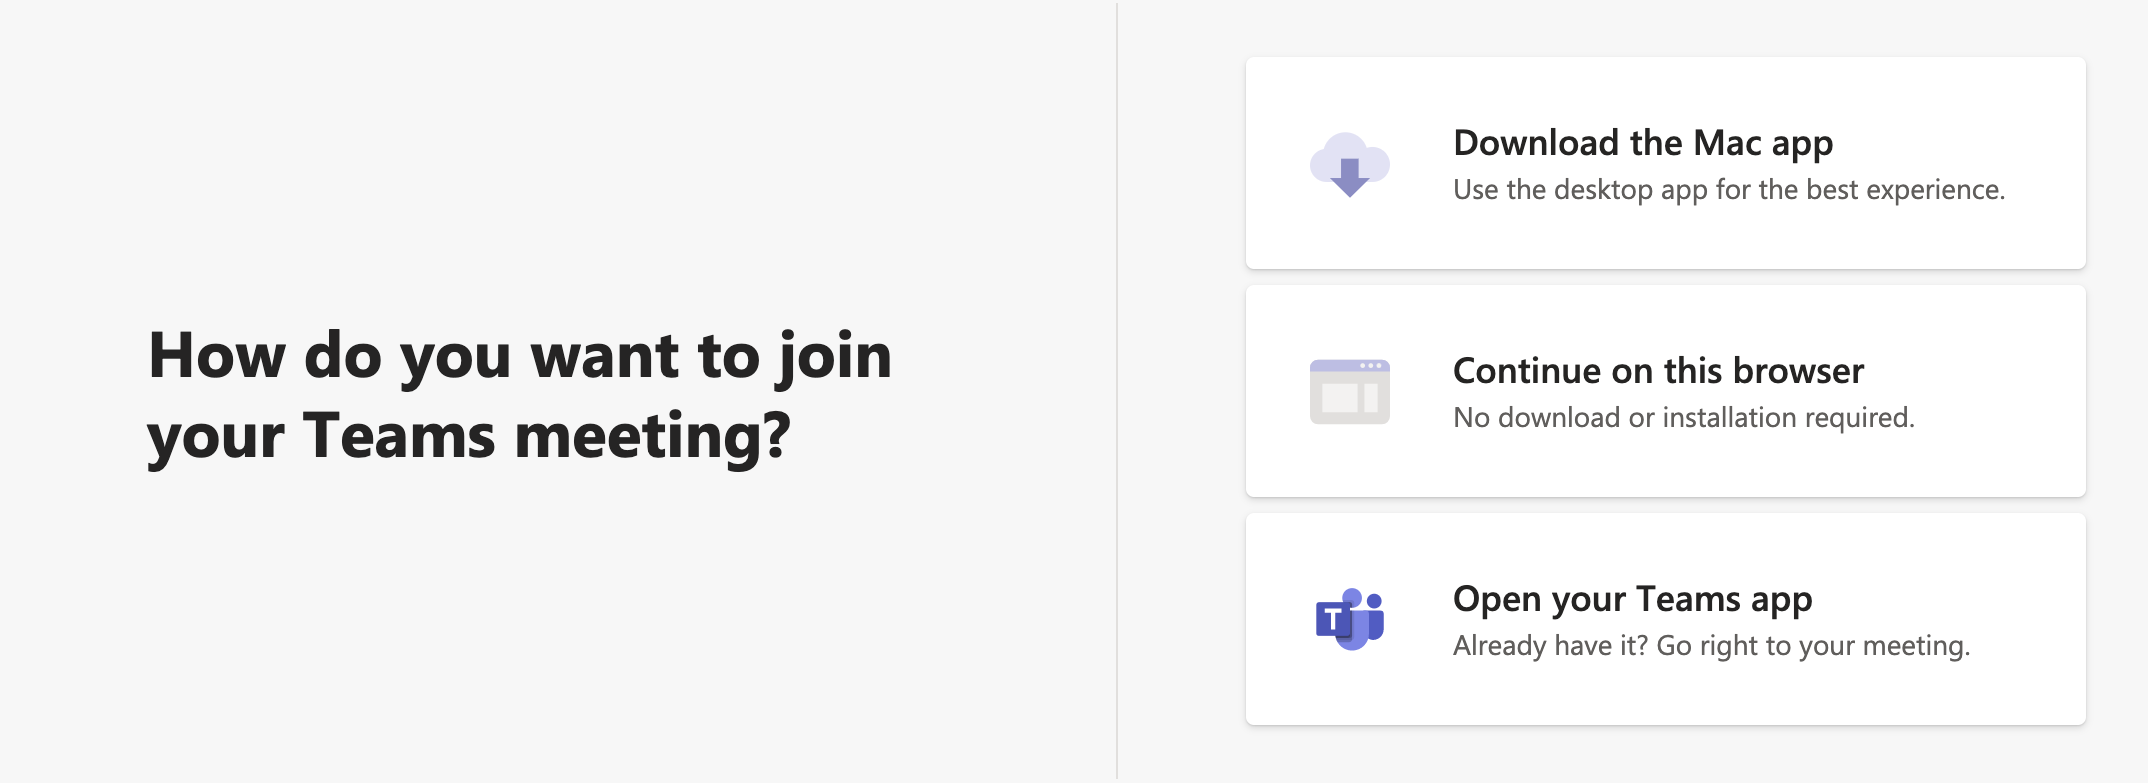
Task: Select the "Download the Mac app" title
Action: 1642,143
